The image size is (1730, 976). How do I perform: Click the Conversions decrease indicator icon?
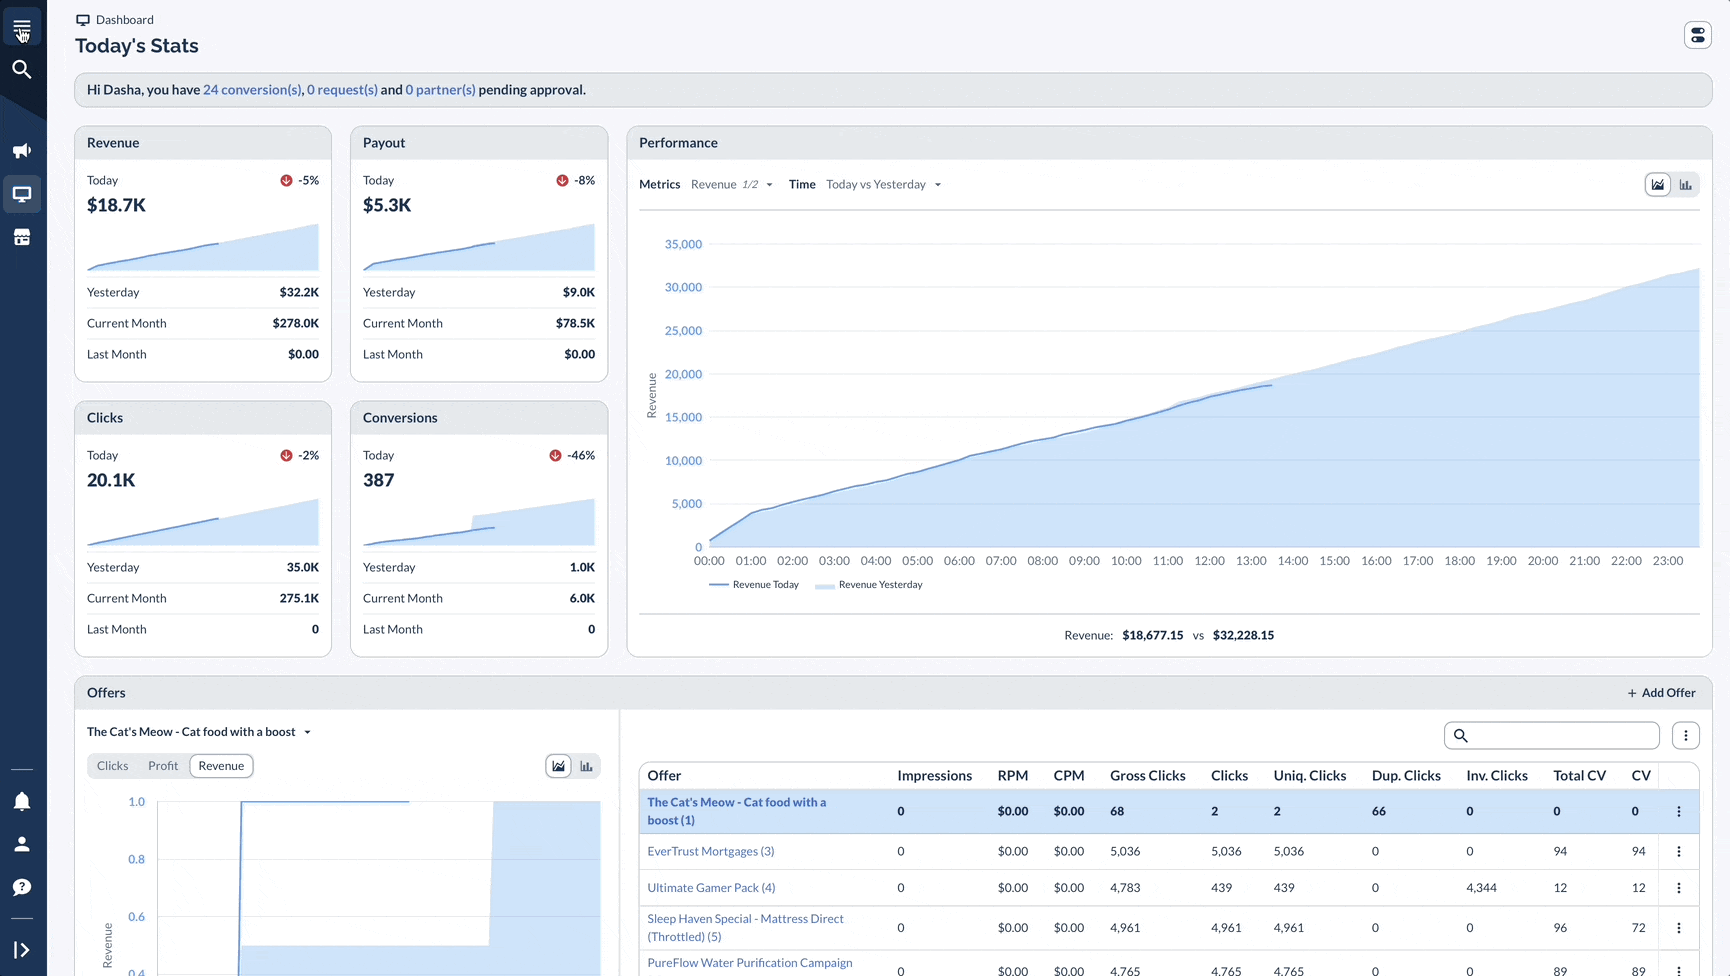pos(555,456)
